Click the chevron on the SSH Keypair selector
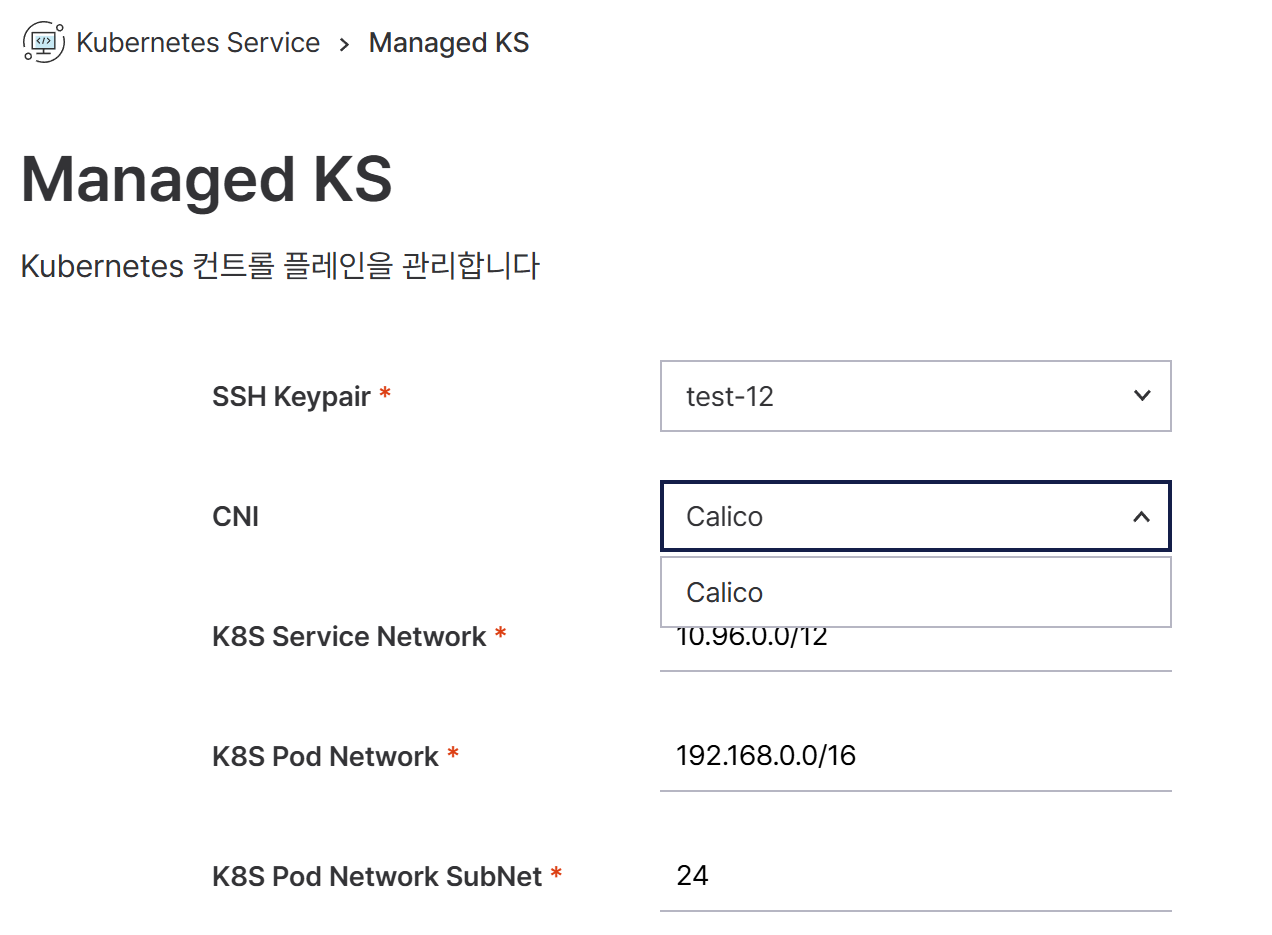The image size is (1272, 935). (x=1141, y=396)
